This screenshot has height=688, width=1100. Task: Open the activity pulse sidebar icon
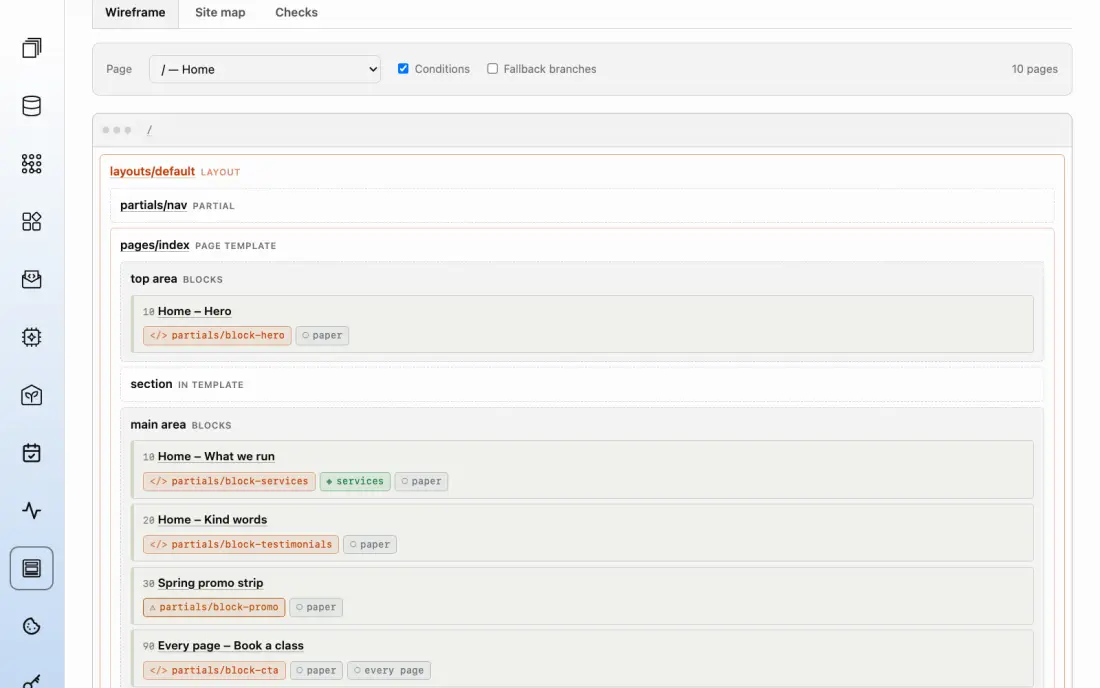point(32,511)
